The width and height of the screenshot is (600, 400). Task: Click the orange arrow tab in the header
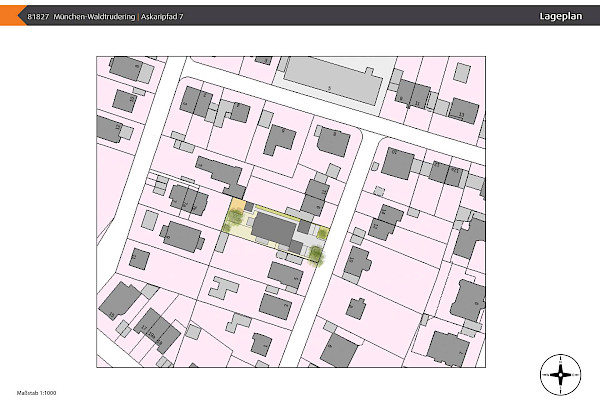pos(13,16)
